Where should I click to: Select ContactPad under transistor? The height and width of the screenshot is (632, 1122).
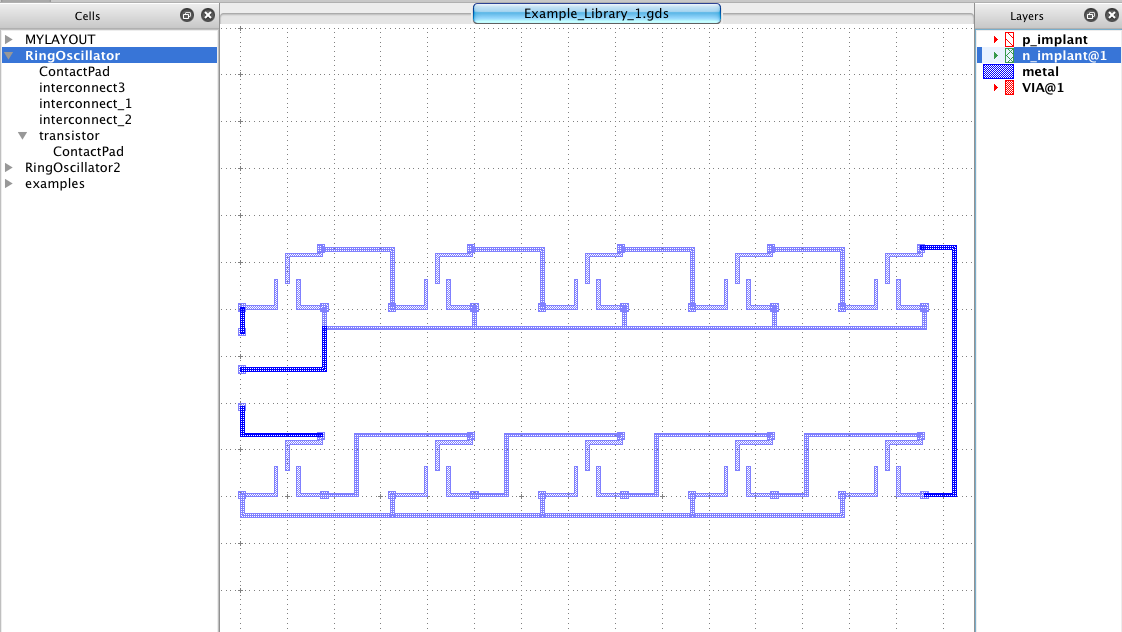pos(88,152)
